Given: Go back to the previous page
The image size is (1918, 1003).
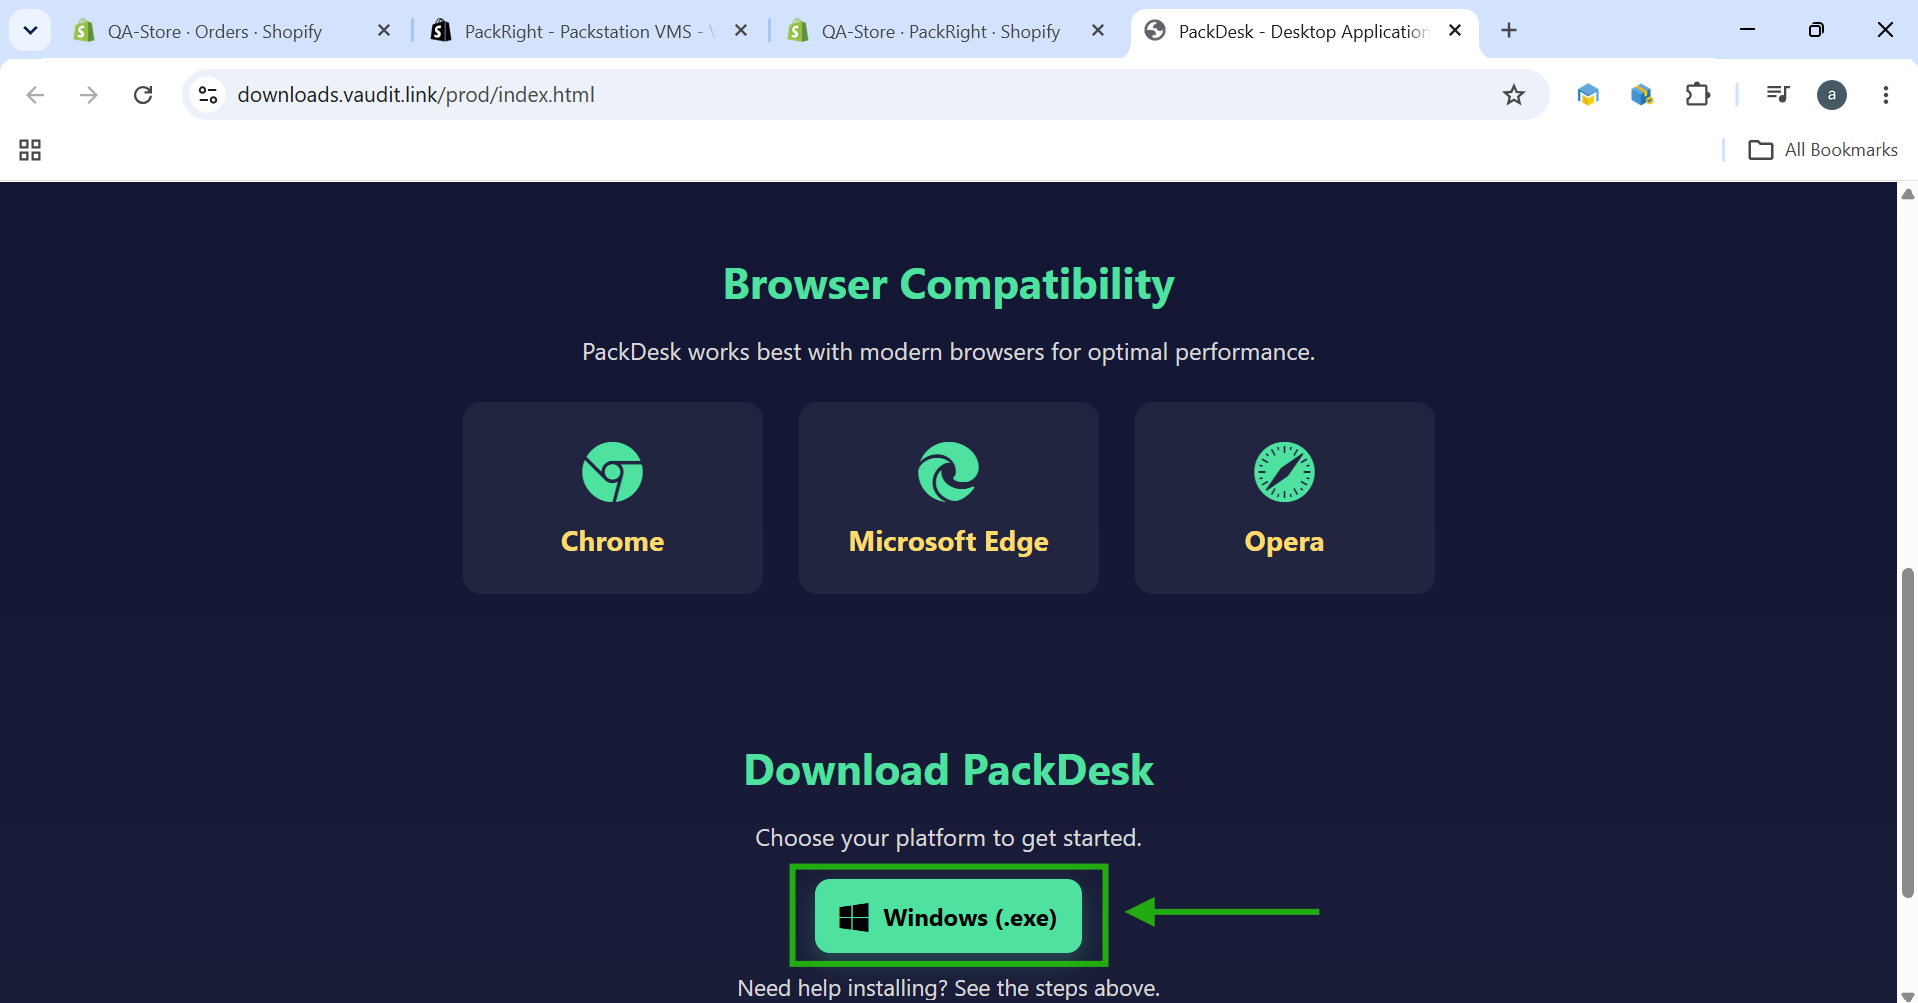Looking at the screenshot, I should click(x=35, y=95).
